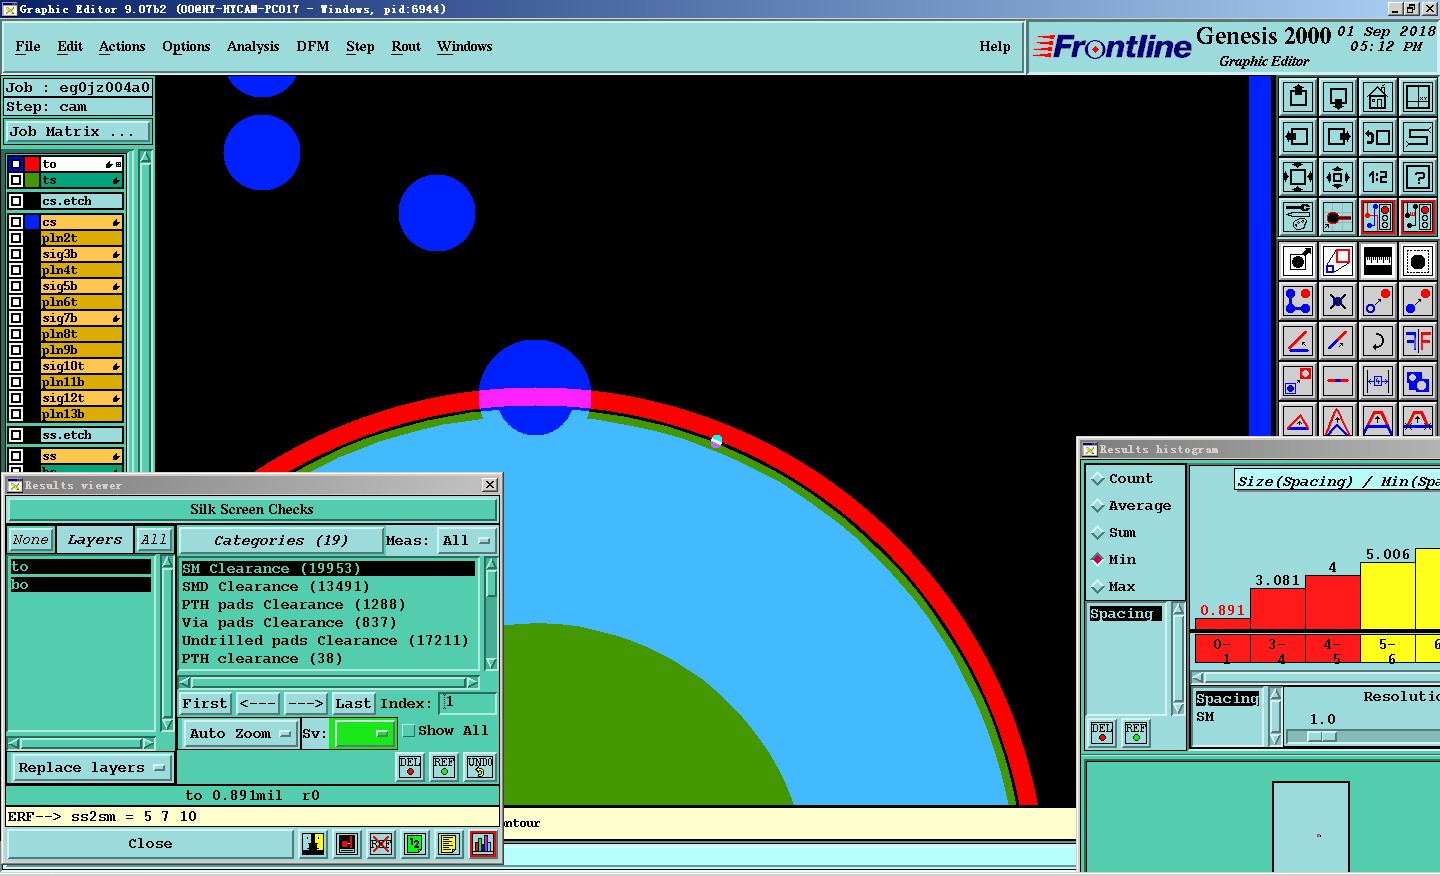
Task: Open the Meas All dropdown
Action: click(466, 541)
